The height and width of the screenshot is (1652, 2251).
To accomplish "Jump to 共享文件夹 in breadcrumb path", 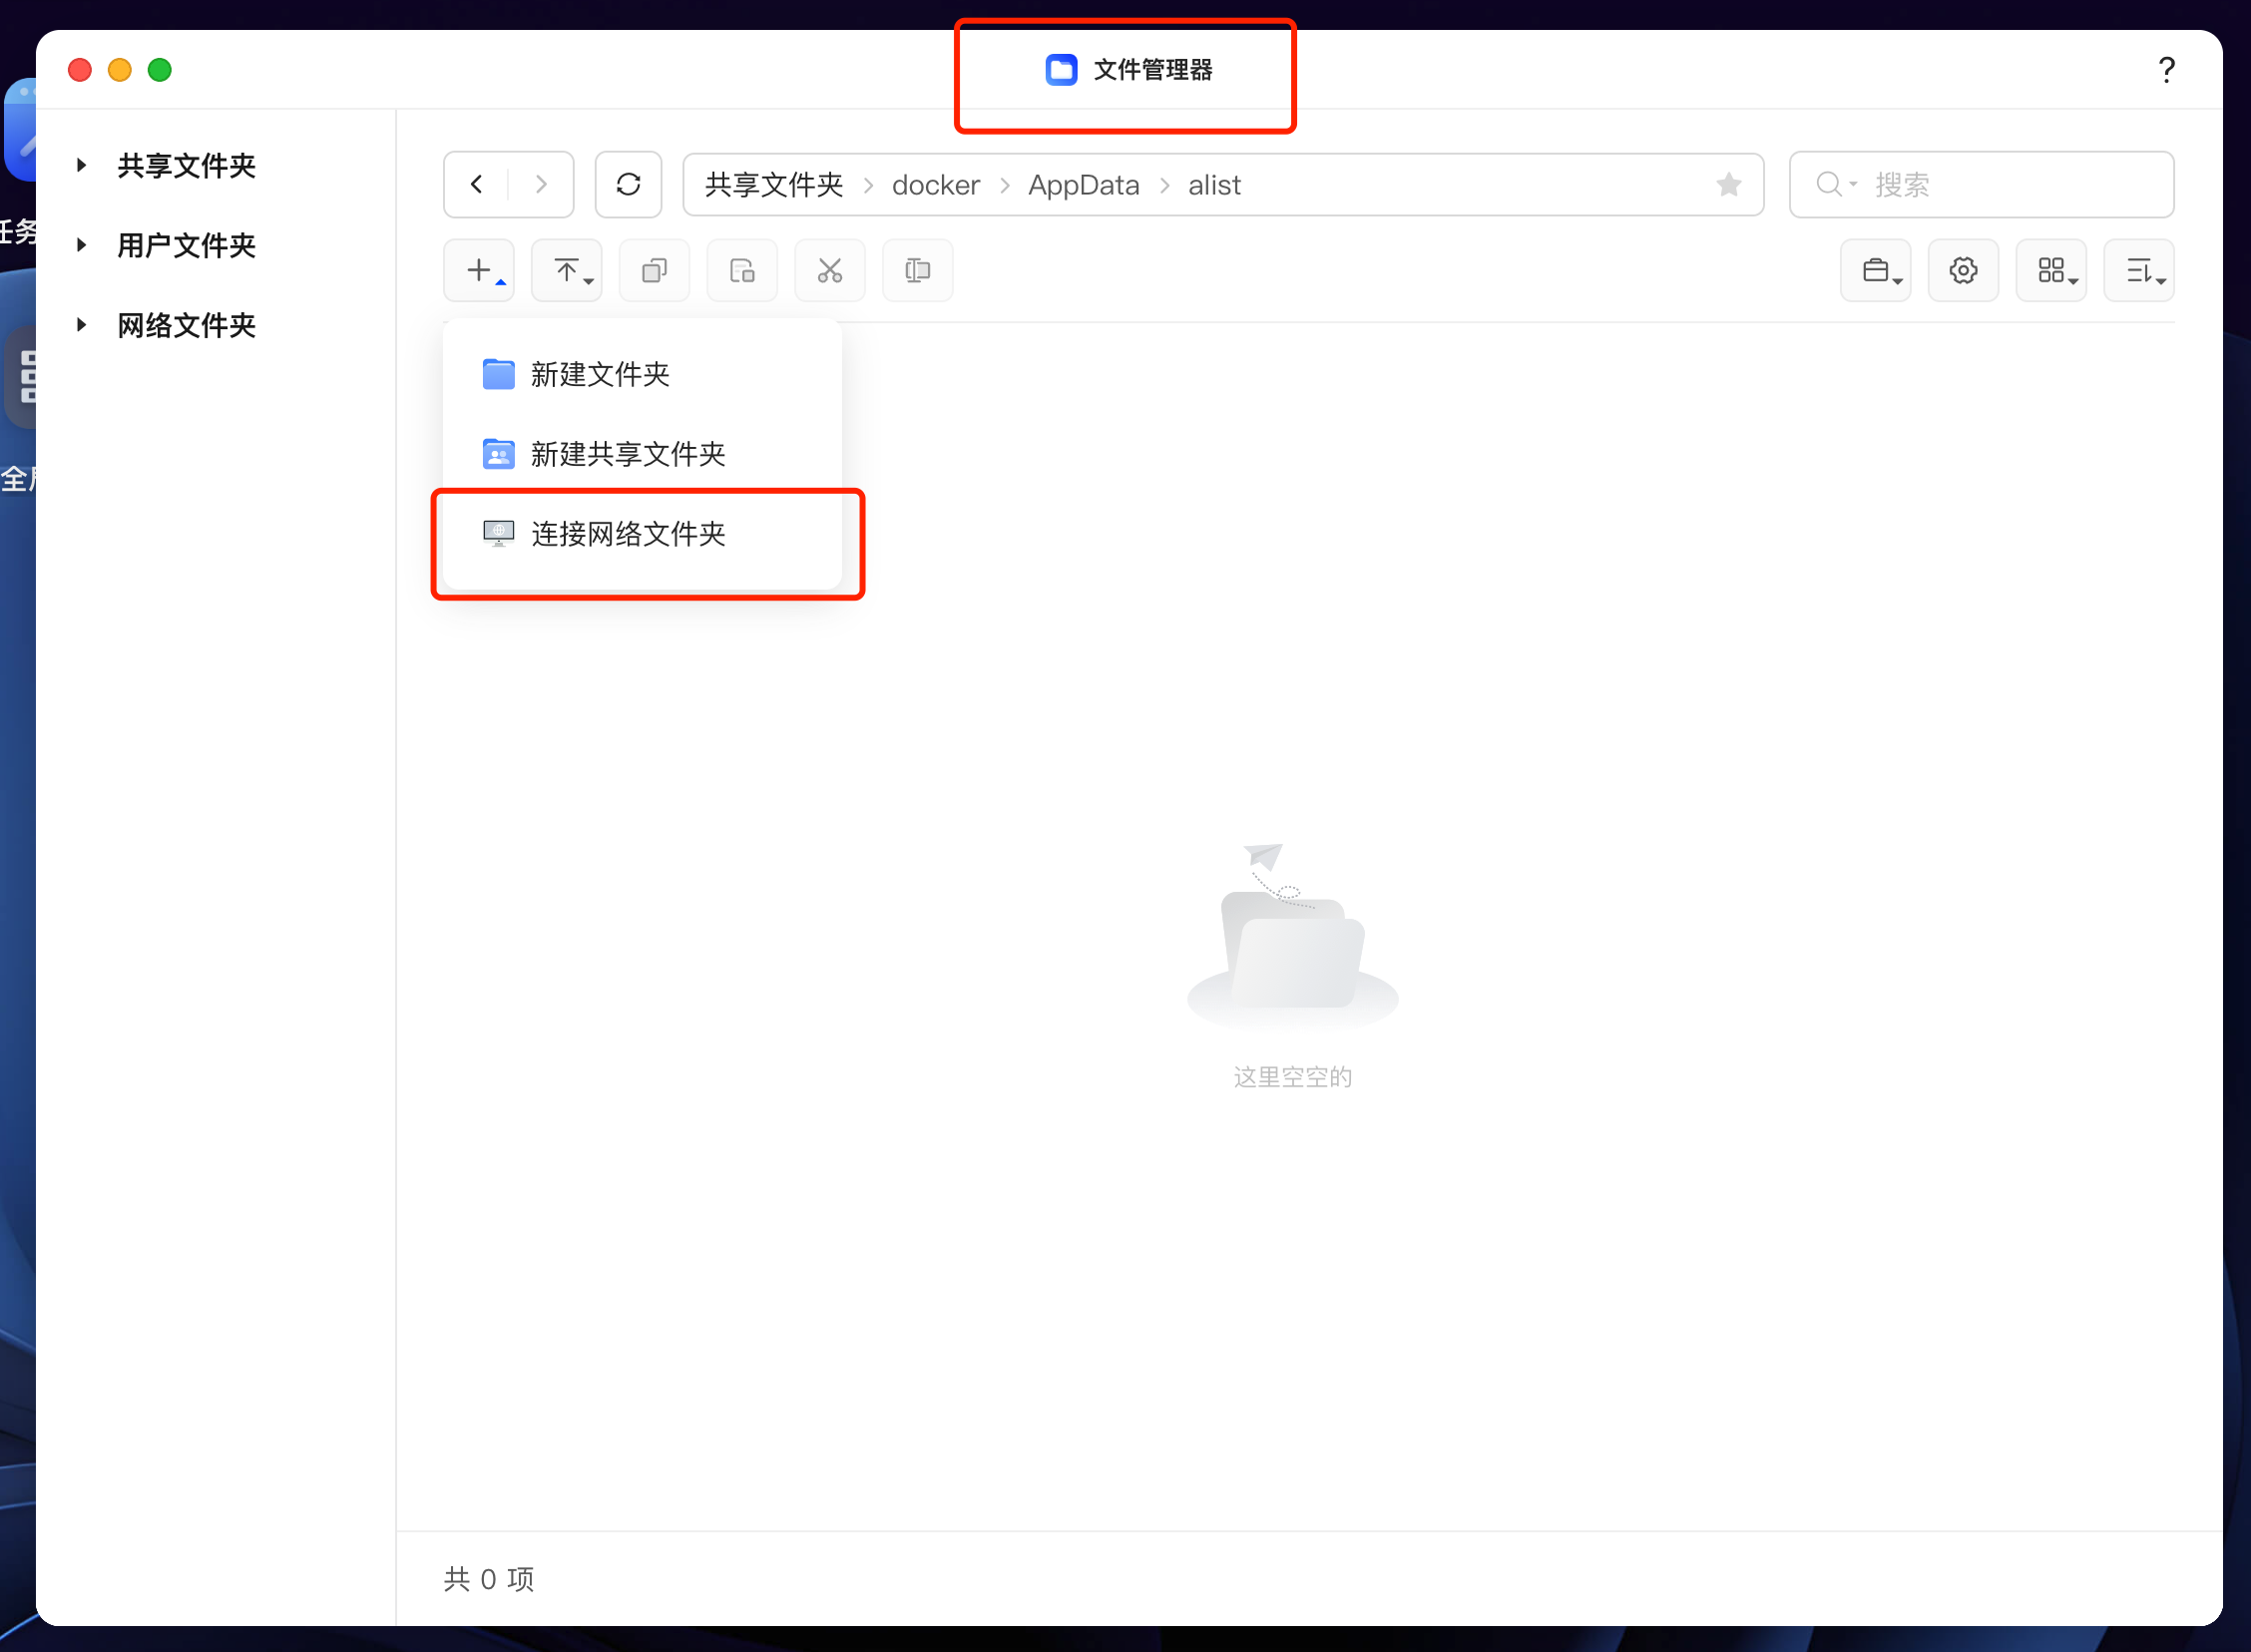I will pos(774,185).
